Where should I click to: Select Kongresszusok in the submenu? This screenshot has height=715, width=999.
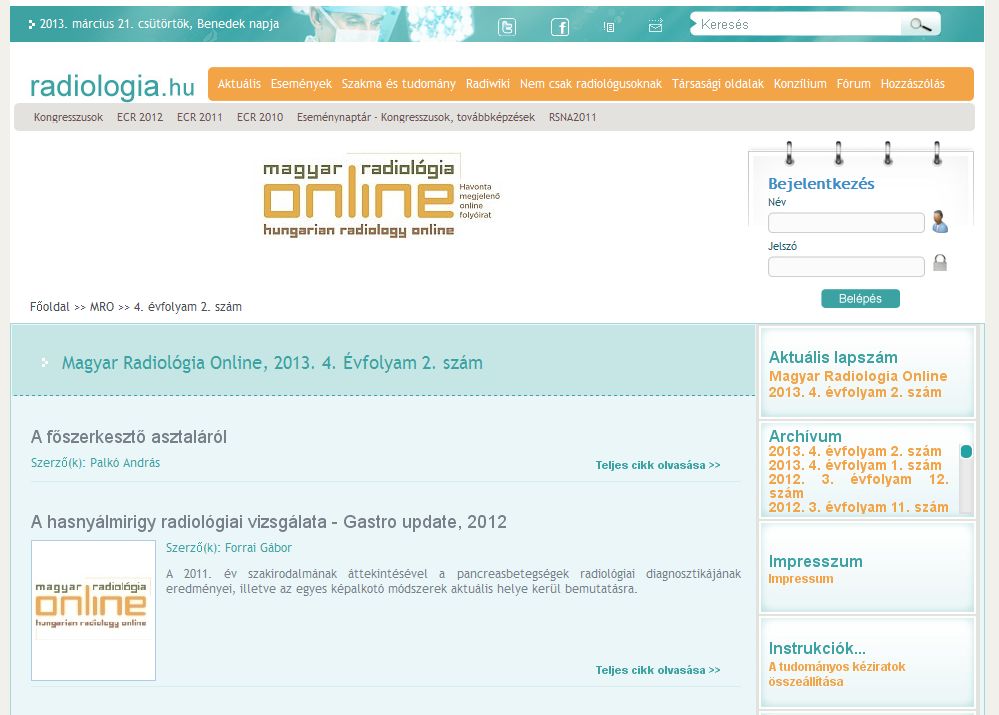(68, 117)
